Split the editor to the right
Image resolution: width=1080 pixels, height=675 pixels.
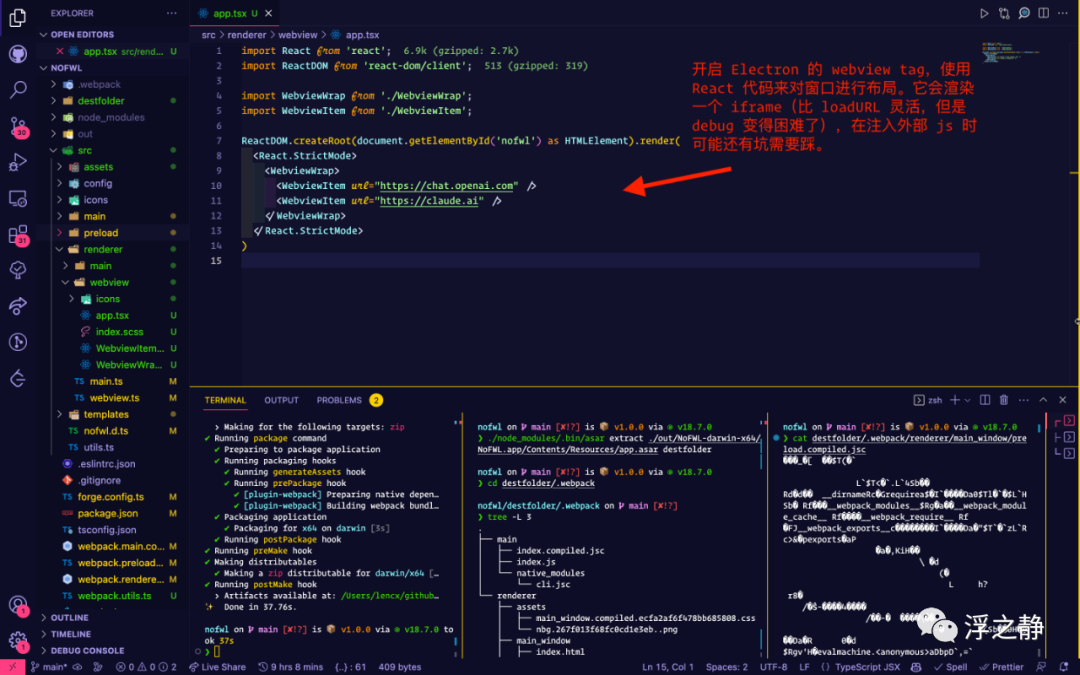1044,13
